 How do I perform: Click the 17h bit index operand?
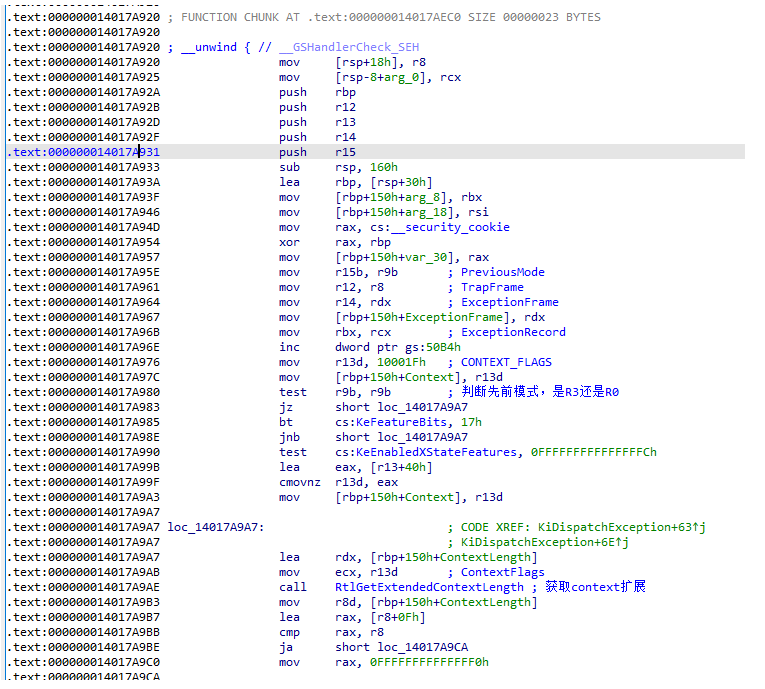[471, 422]
